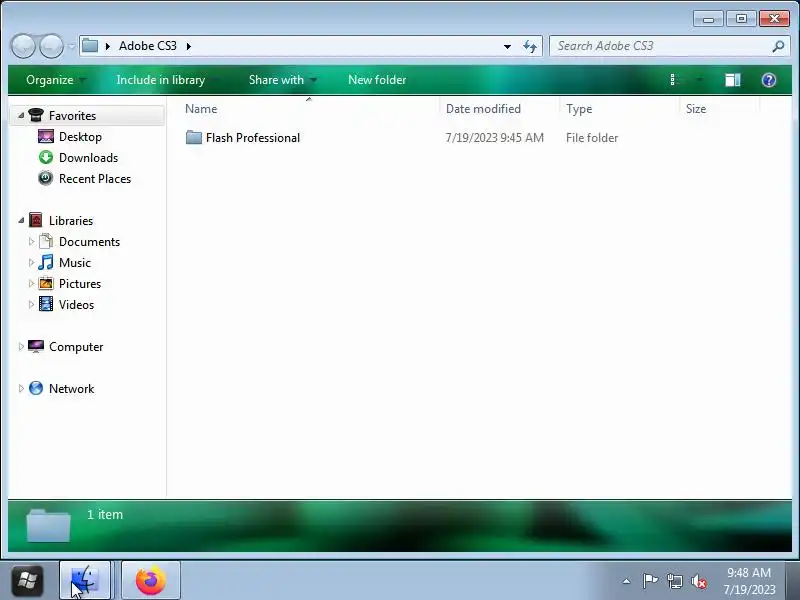Screen dimensions: 800x600
Task: Expand the Pictures library node
Action: tap(31, 283)
